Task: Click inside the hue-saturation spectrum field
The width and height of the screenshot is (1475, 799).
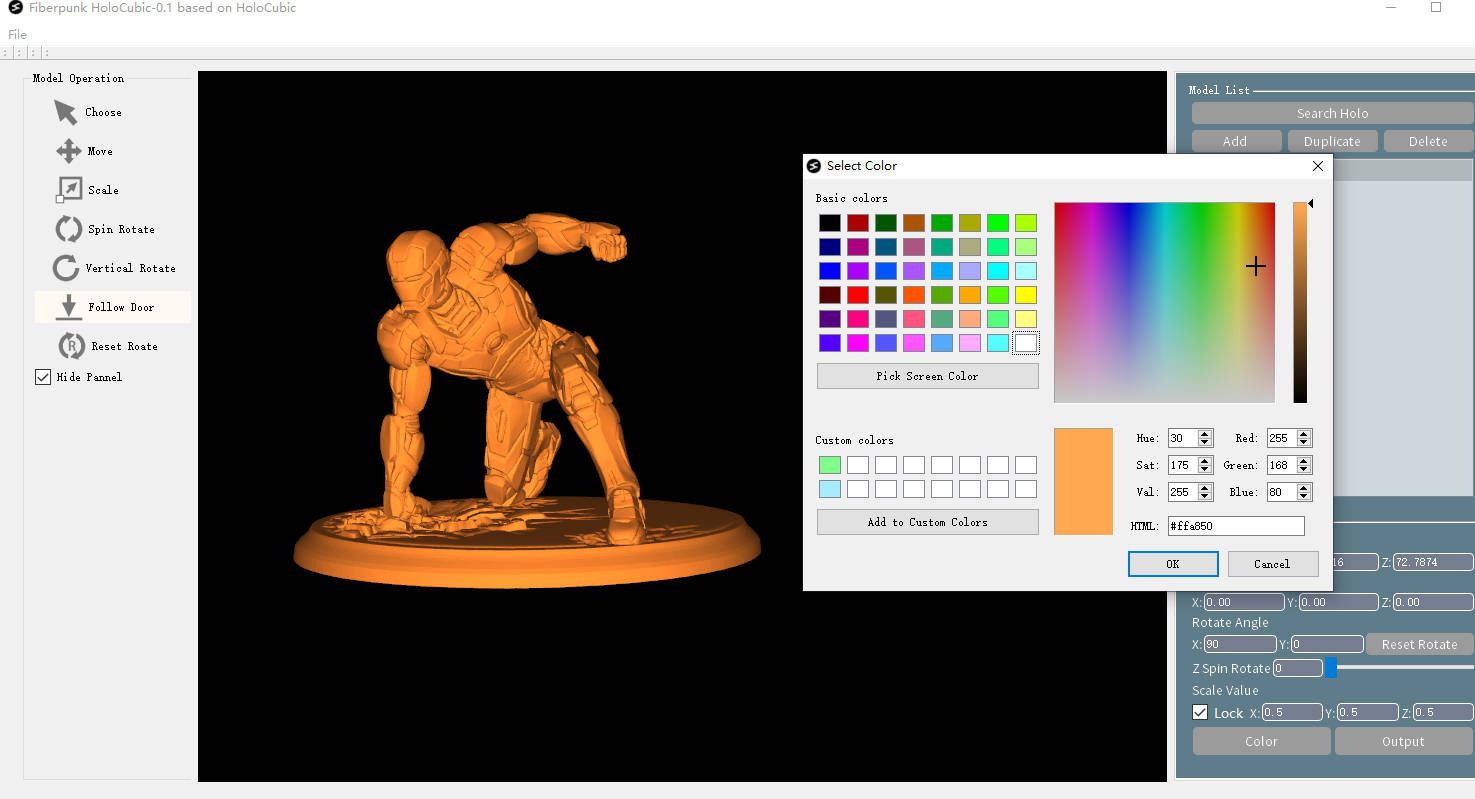Action: pyautogui.click(x=1165, y=302)
